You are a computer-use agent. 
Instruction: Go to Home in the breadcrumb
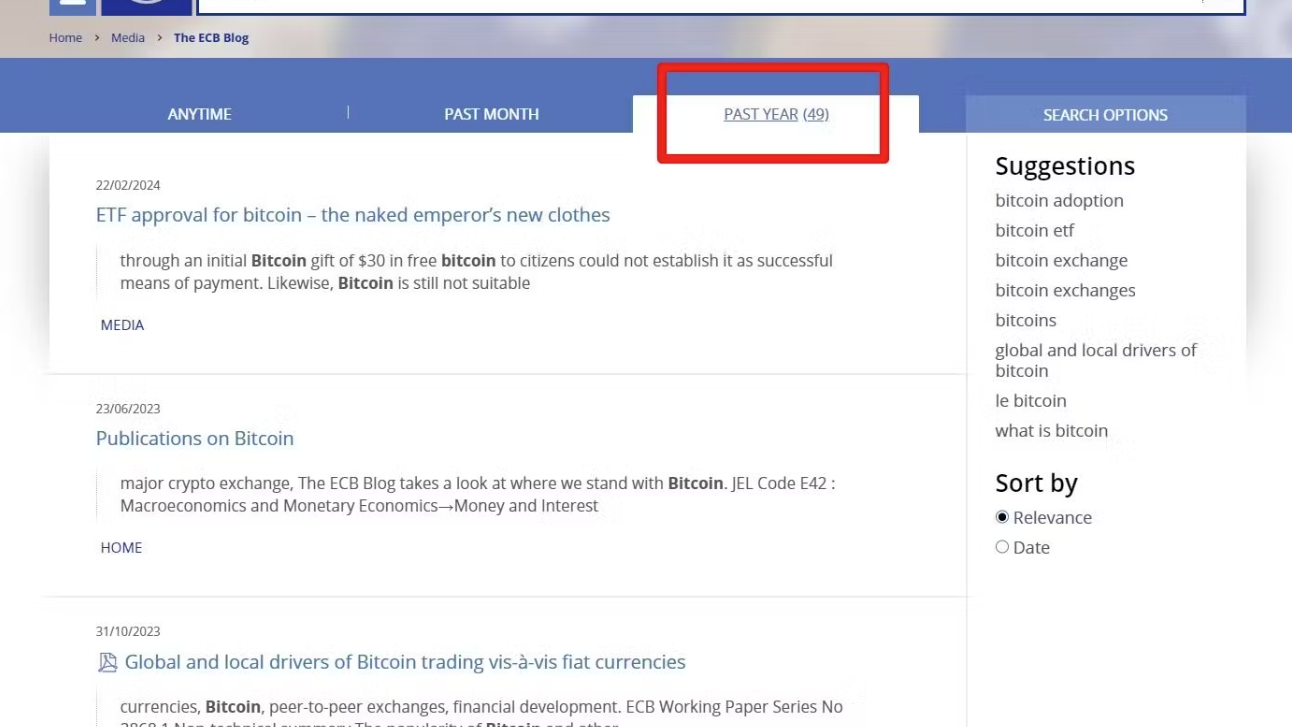(x=66, y=38)
